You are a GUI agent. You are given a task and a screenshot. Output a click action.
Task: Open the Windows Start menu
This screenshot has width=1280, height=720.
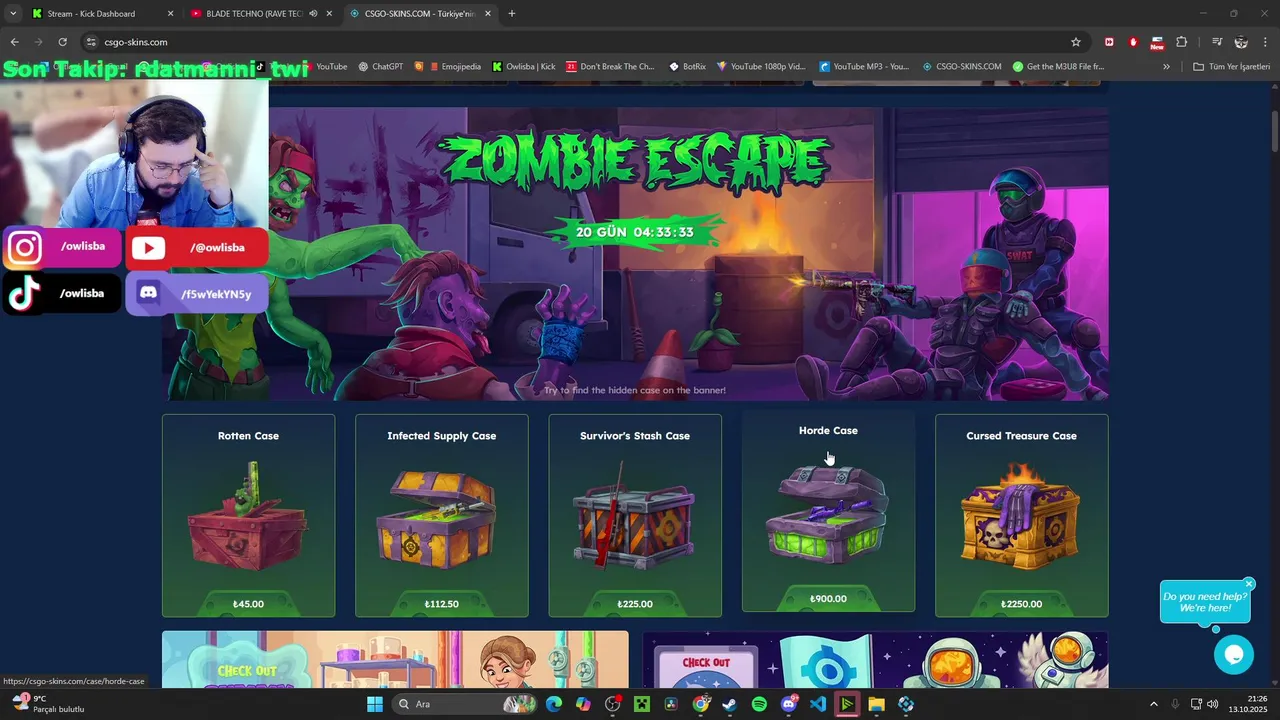click(x=374, y=704)
